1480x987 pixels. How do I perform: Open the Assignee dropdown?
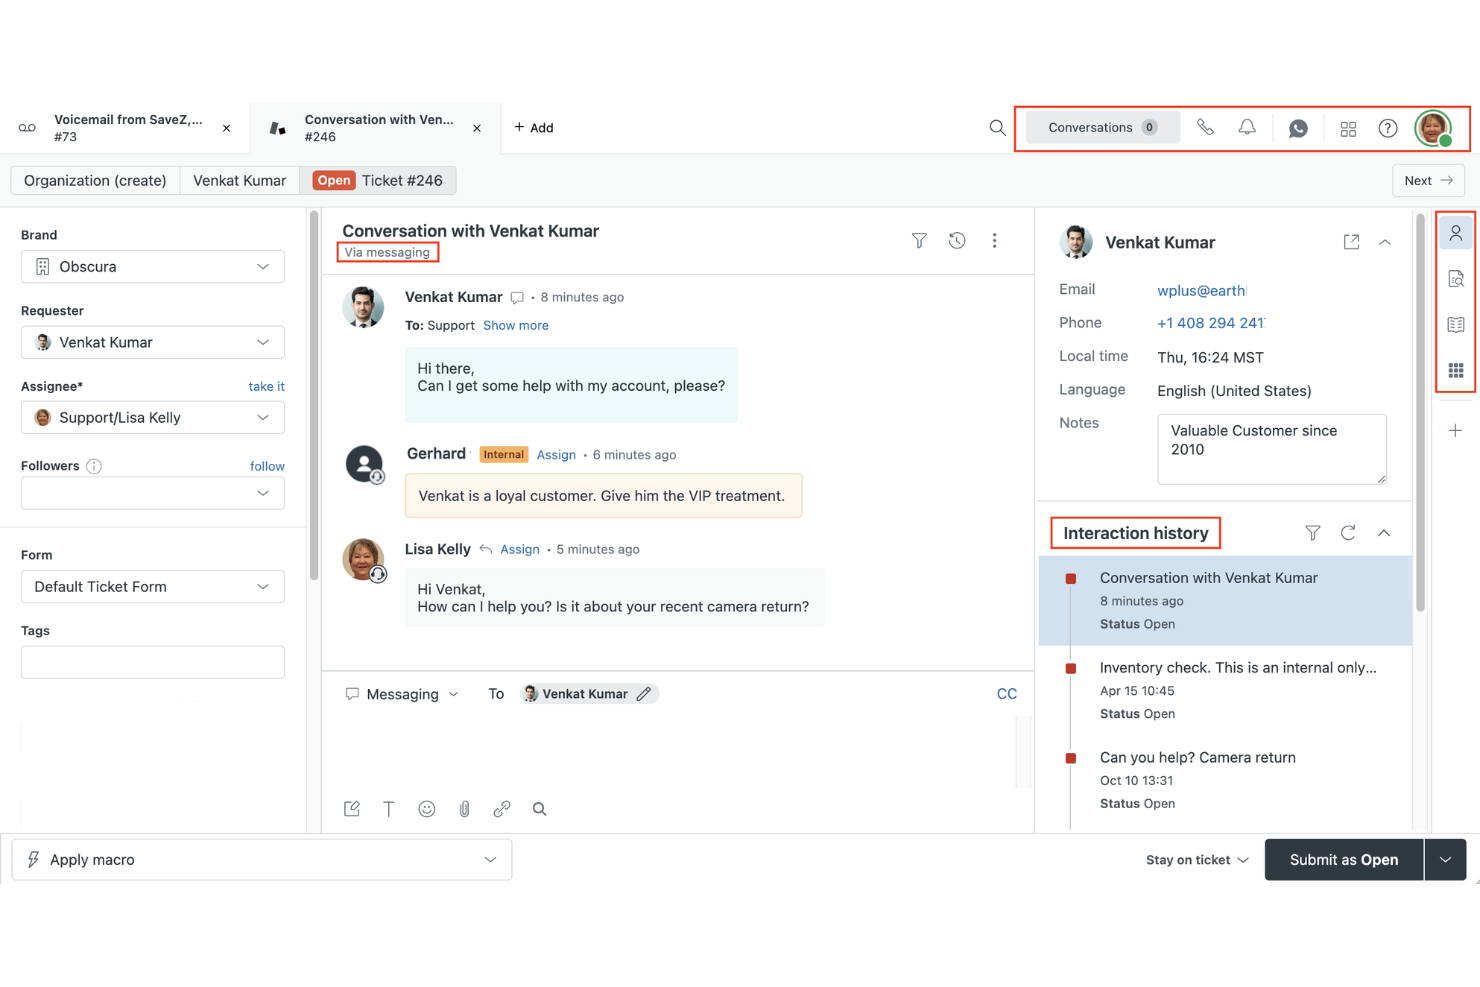pyautogui.click(x=153, y=418)
